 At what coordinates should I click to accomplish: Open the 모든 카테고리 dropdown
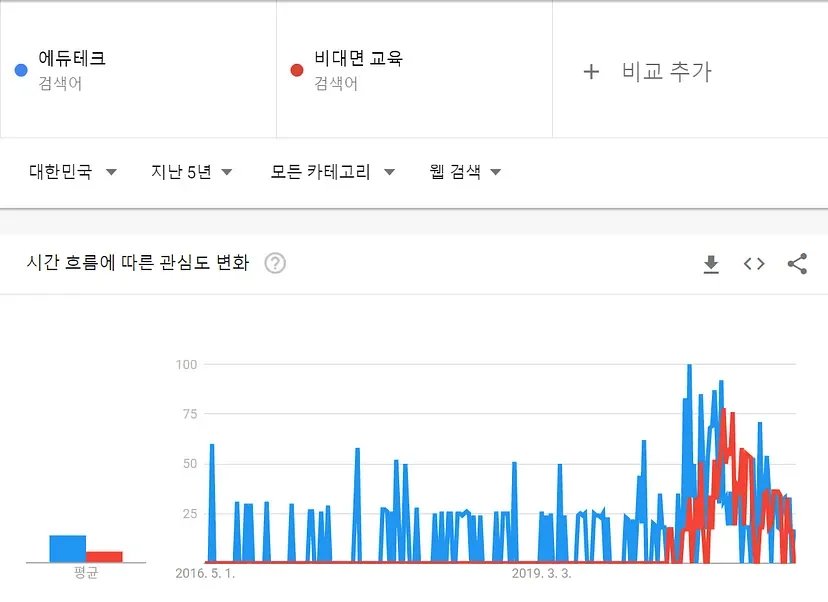(x=333, y=172)
